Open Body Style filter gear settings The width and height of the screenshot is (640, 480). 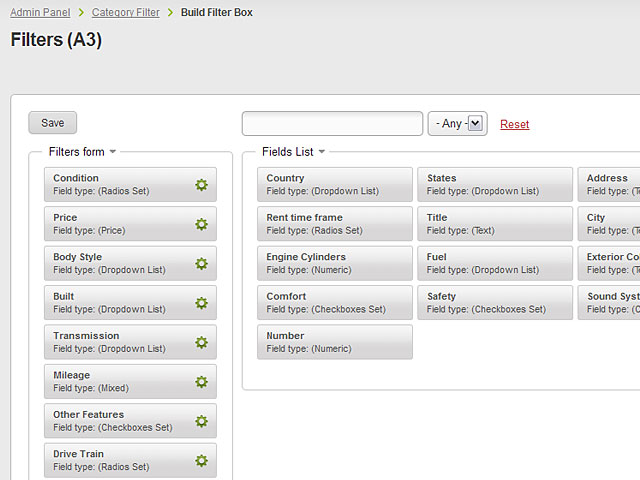point(201,264)
